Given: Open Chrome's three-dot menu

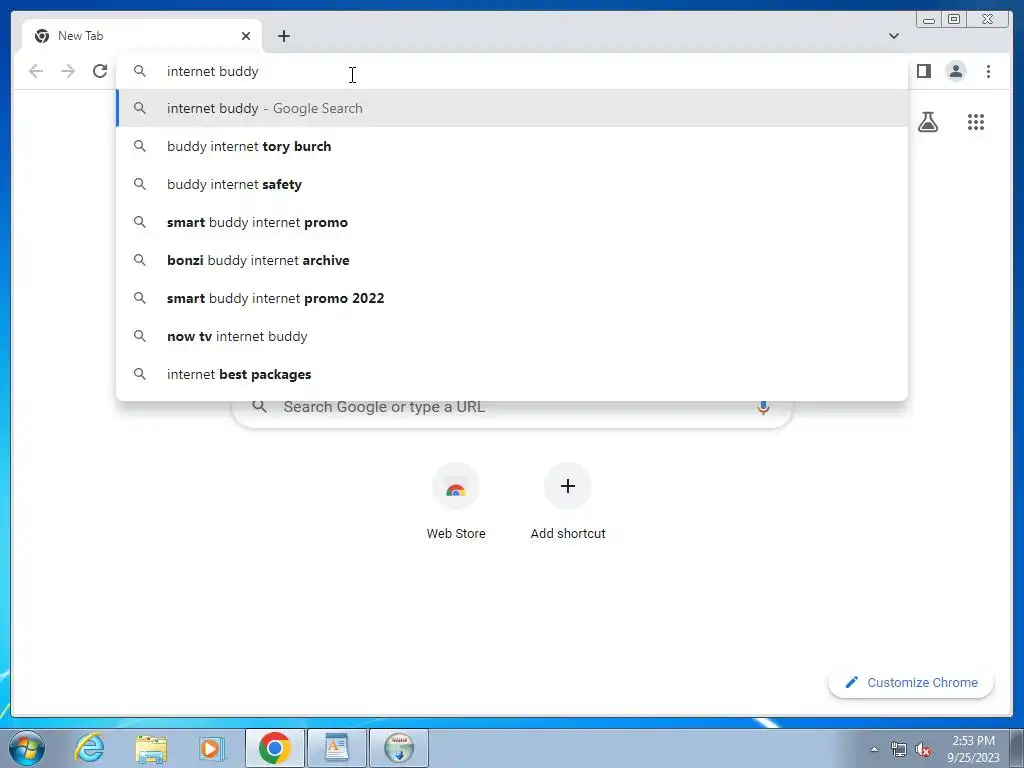Looking at the screenshot, I should [x=988, y=71].
